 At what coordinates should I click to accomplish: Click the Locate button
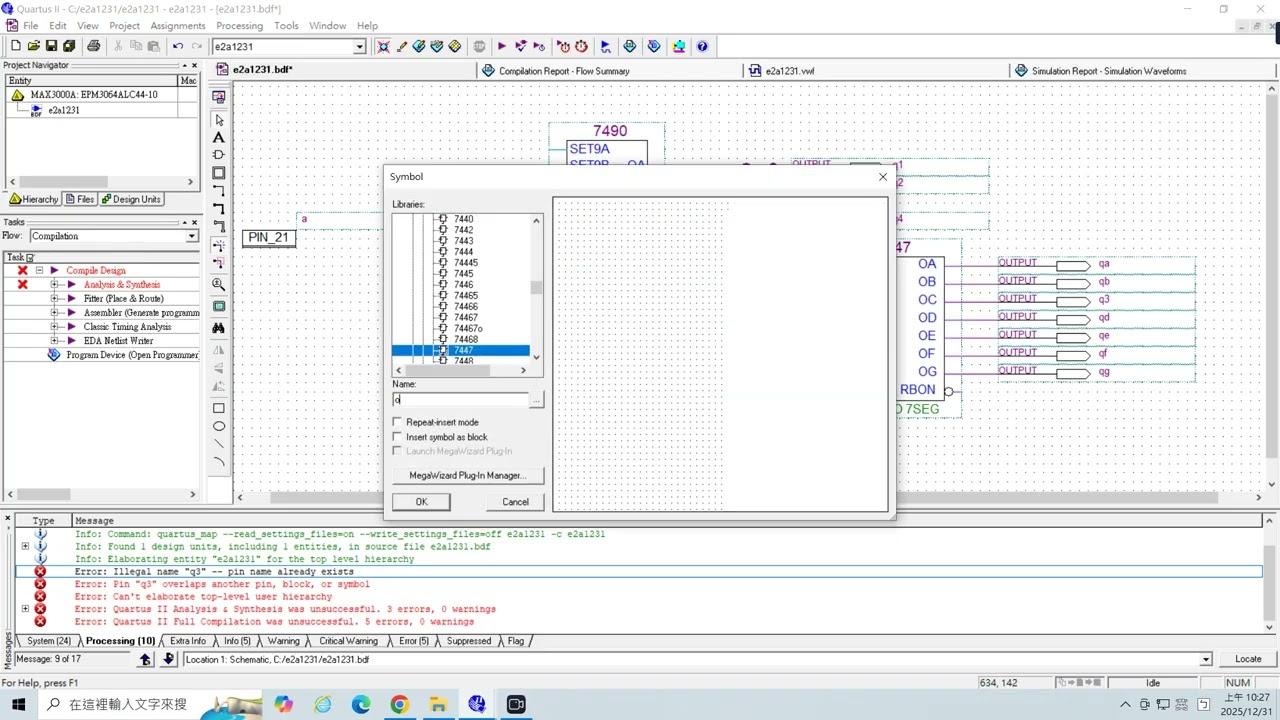point(1248,659)
